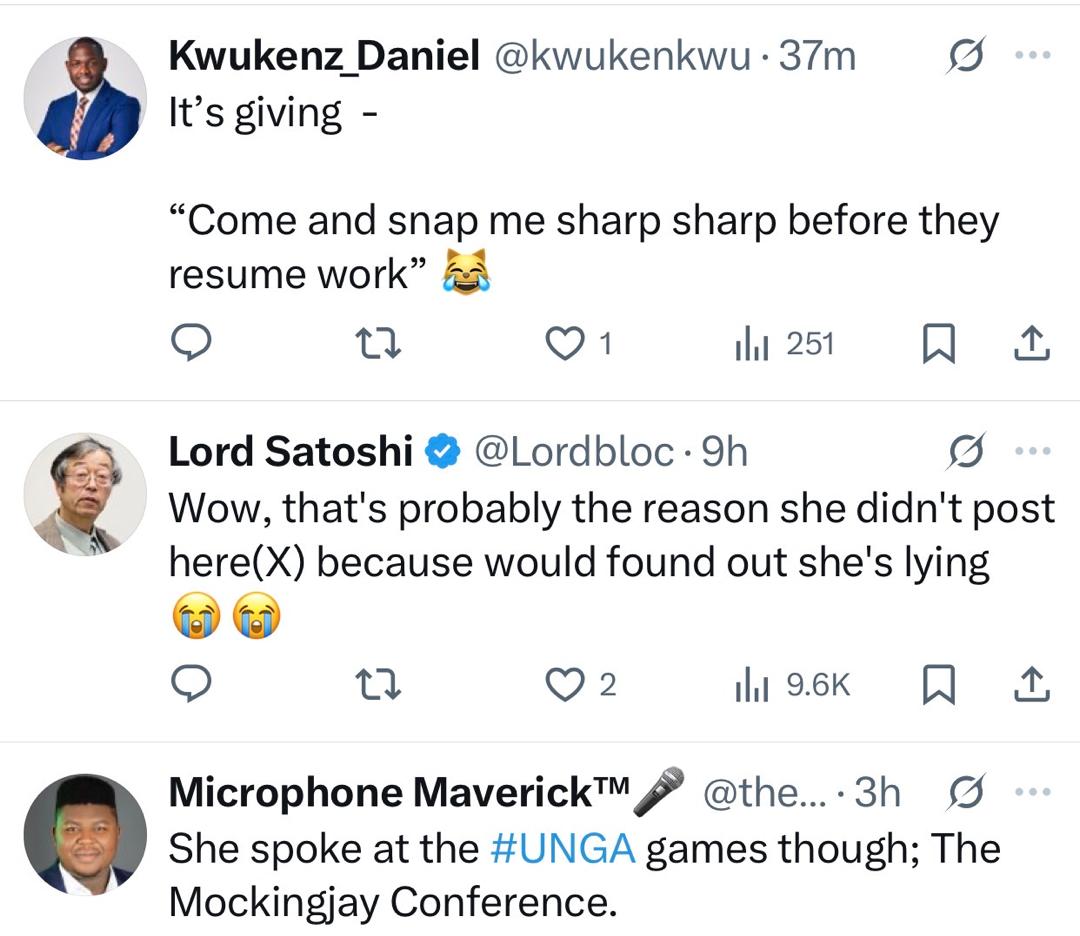Reply to Lord Satoshi's tweet
The height and width of the screenshot is (936, 1080).
point(191,684)
